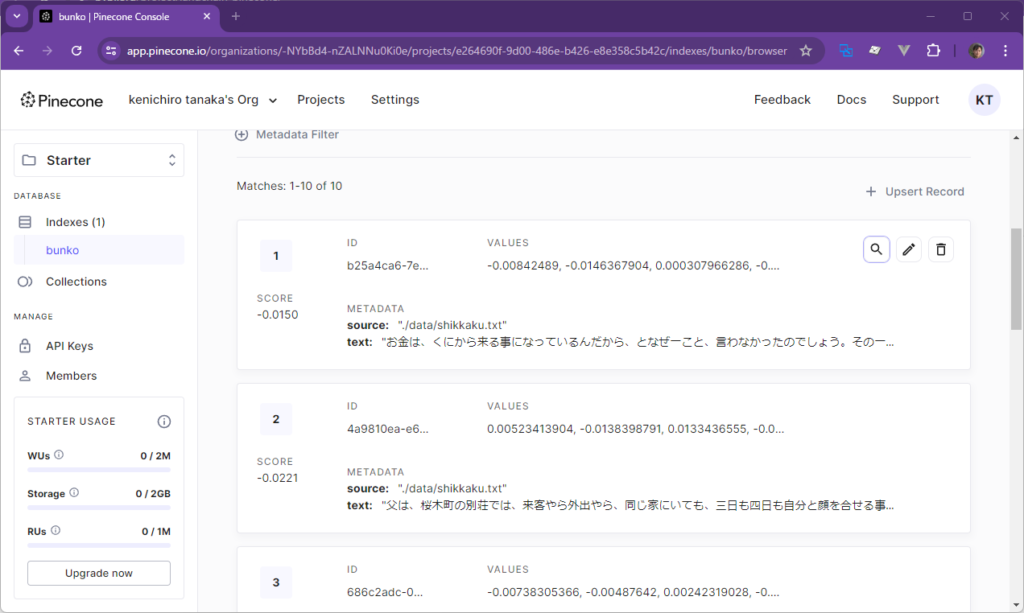Close the bunko Pinecone Console tab

pos(207,16)
